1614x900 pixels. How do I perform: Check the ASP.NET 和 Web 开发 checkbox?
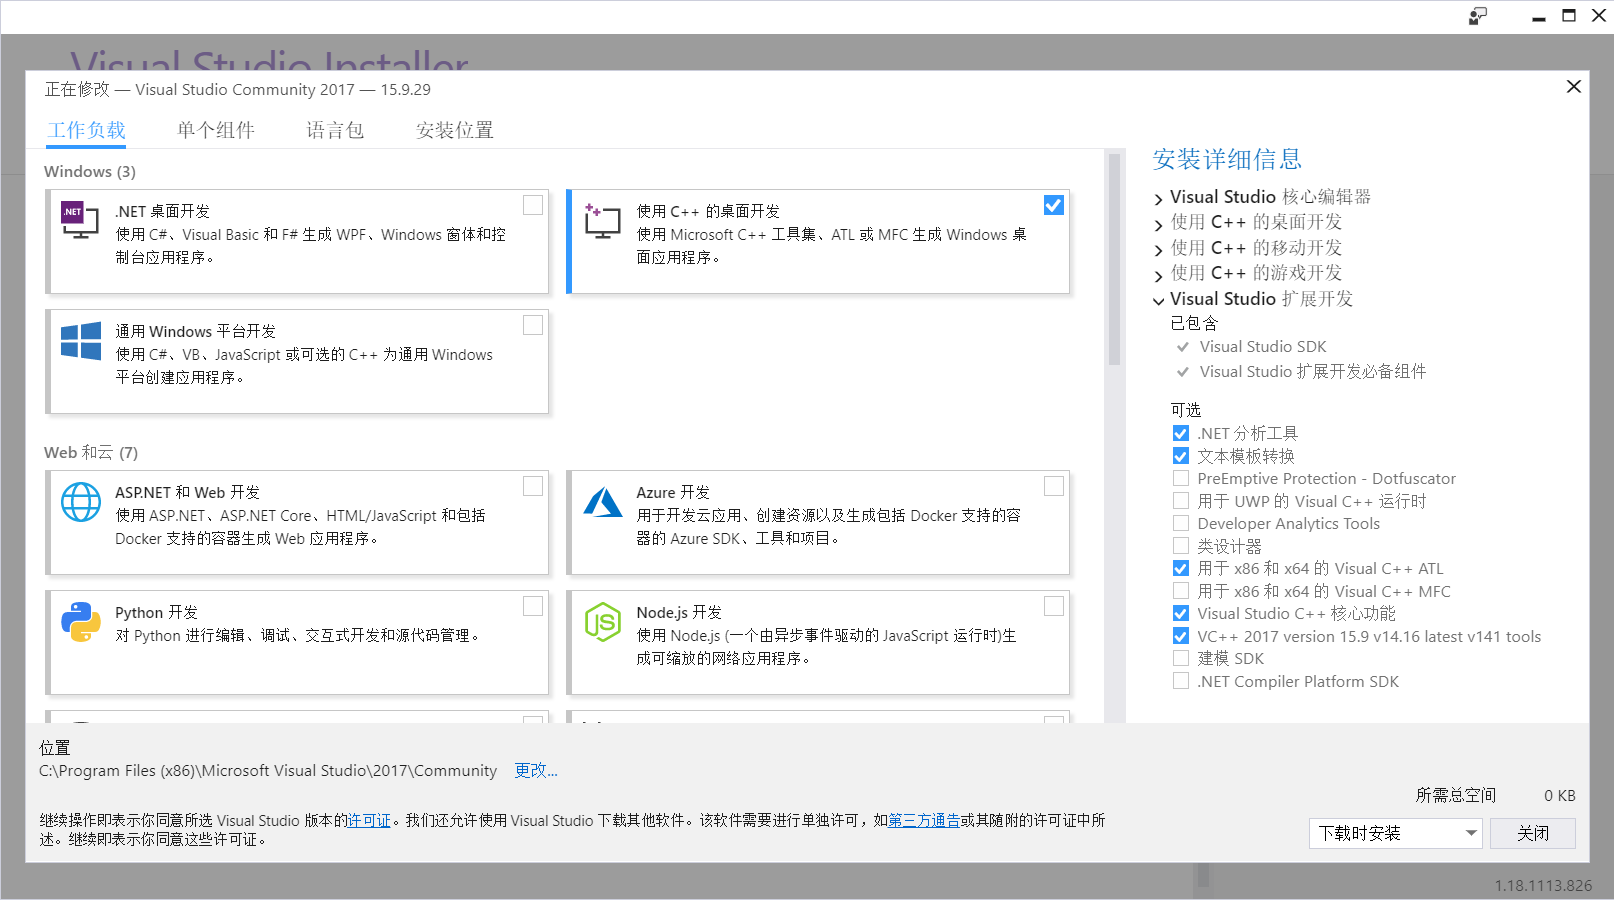coord(533,486)
